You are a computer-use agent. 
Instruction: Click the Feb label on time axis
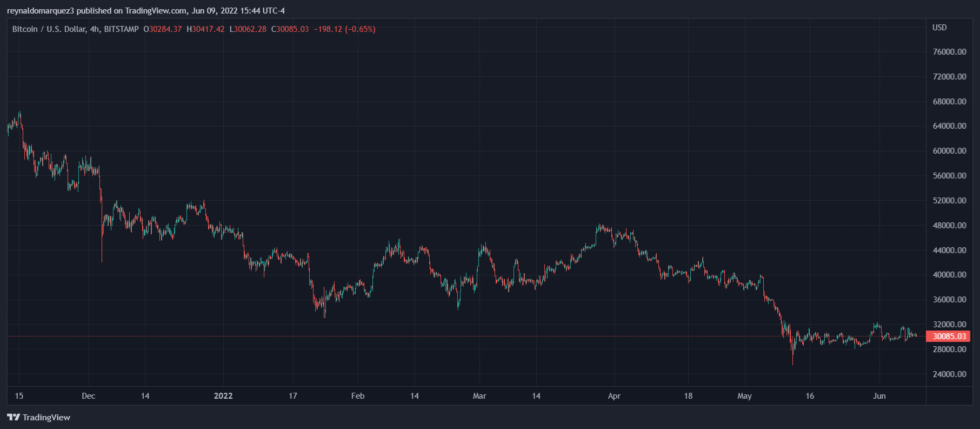pos(357,396)
